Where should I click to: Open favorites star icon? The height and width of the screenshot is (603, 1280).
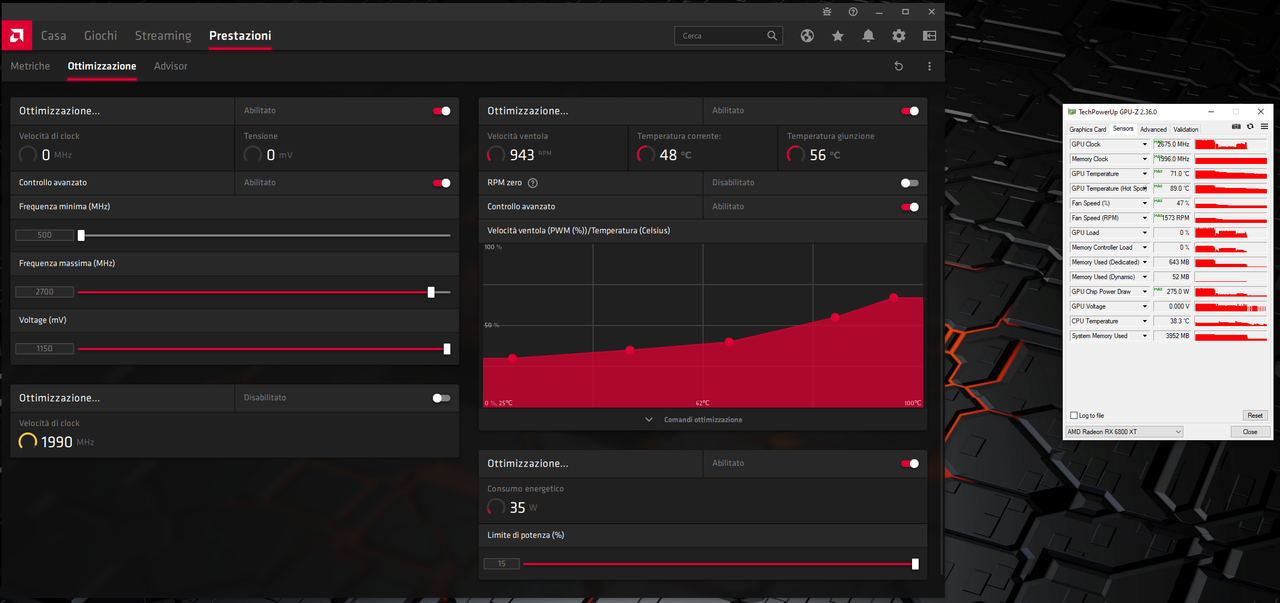click(838, 36)
